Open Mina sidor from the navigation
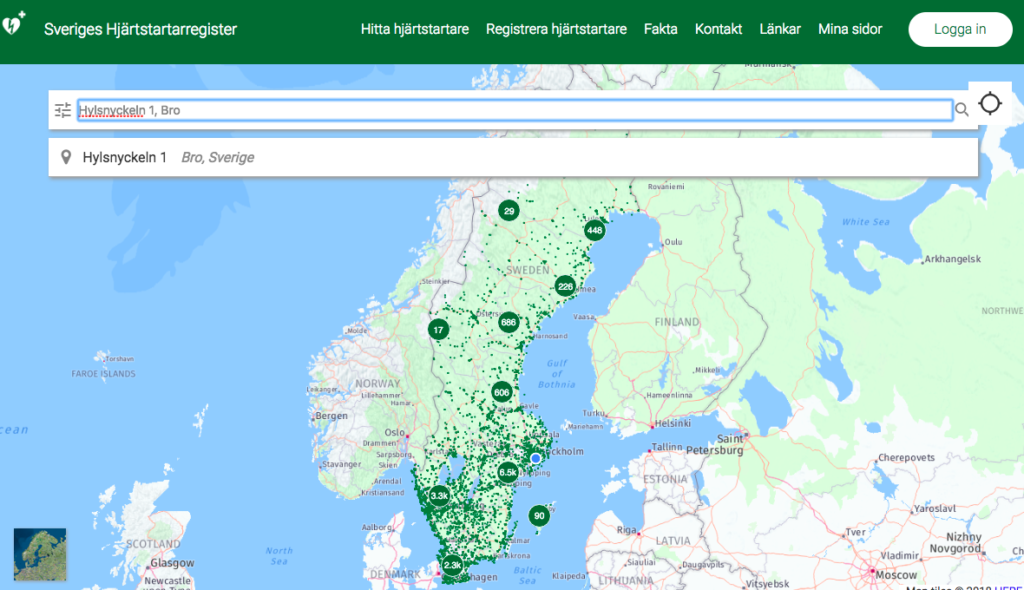This screenshot has height=590, width=1024. (849, 29)
